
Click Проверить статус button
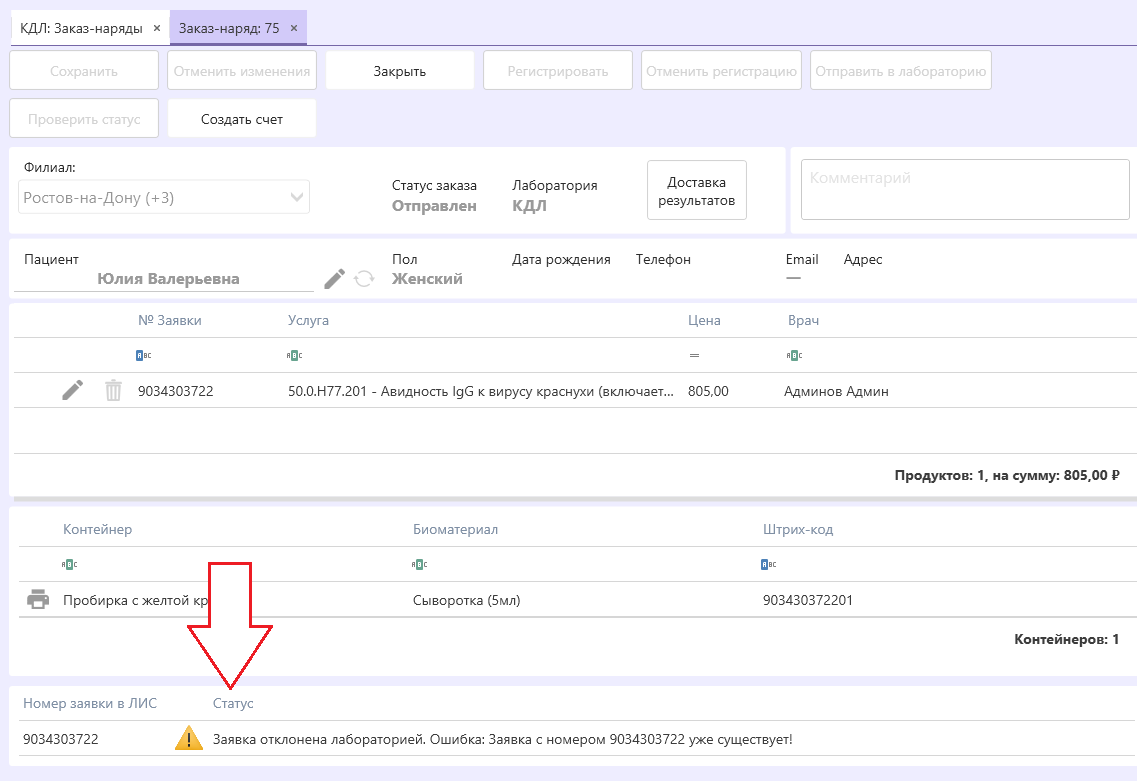[x=84, y=119]
